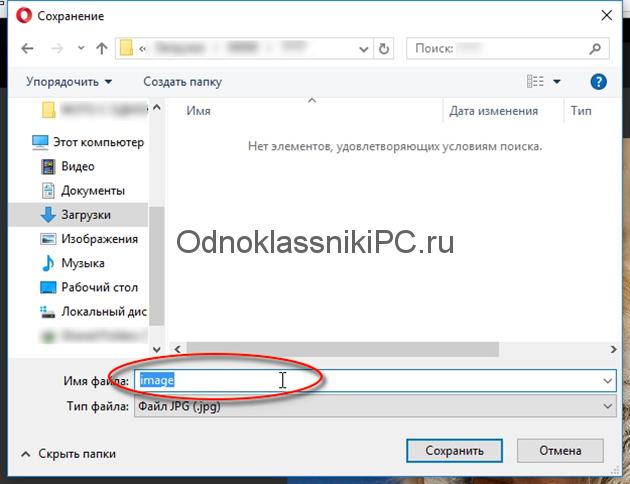
Task: Open the Упорядочить menu
Action: (x=69, y=82)
